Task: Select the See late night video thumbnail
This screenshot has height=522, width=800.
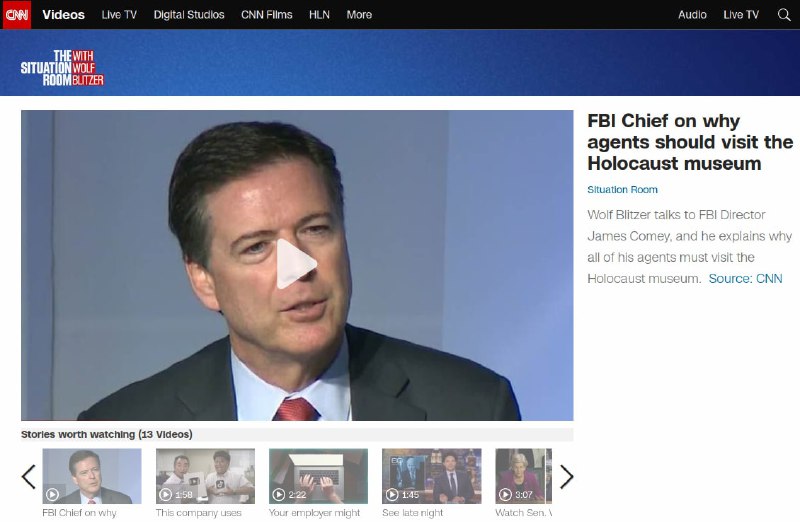Action: click(432, 476)
